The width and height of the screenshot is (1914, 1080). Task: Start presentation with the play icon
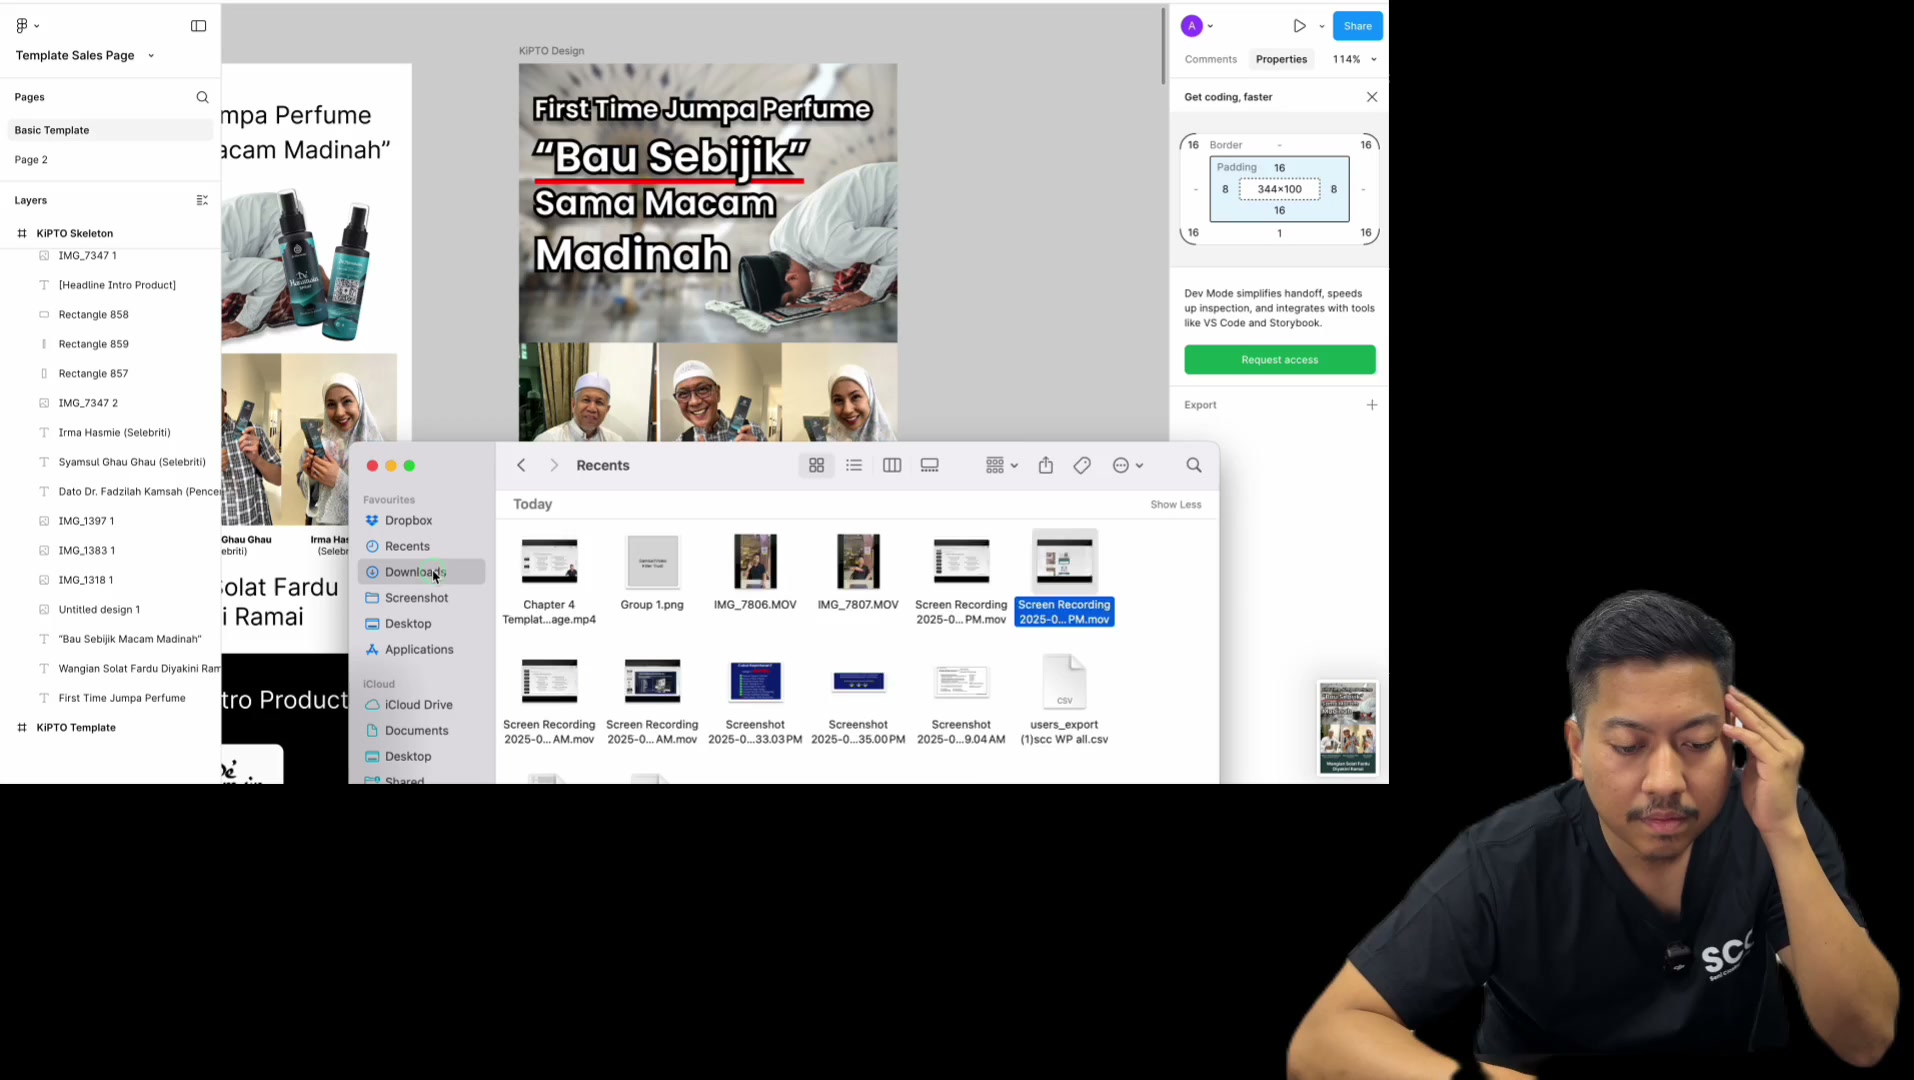click(x=1299, y=26)
